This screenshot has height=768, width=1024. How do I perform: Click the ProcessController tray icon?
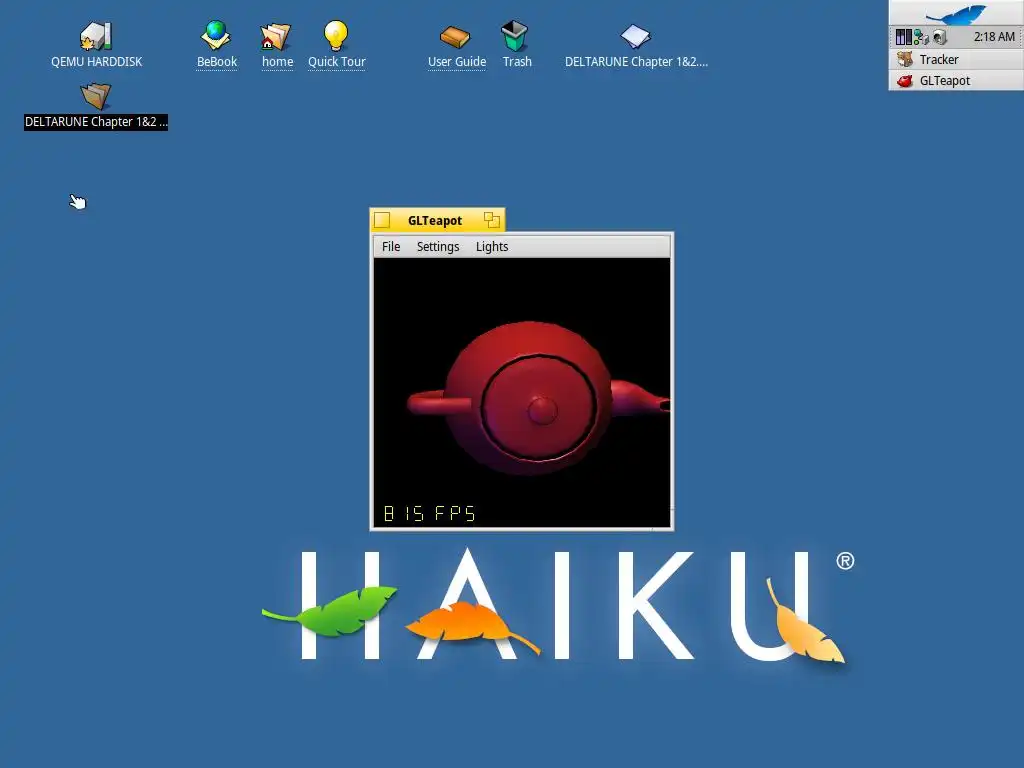pyautogui.click(x=903, y=37)
